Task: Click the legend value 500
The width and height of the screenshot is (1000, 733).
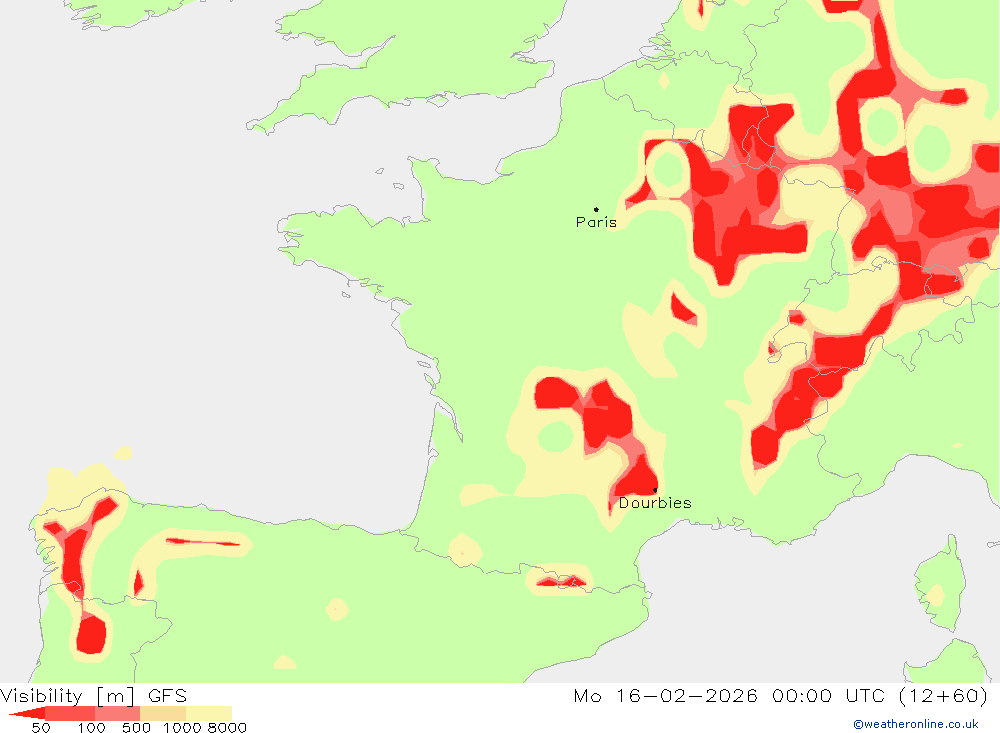Action: click(136, 728)
